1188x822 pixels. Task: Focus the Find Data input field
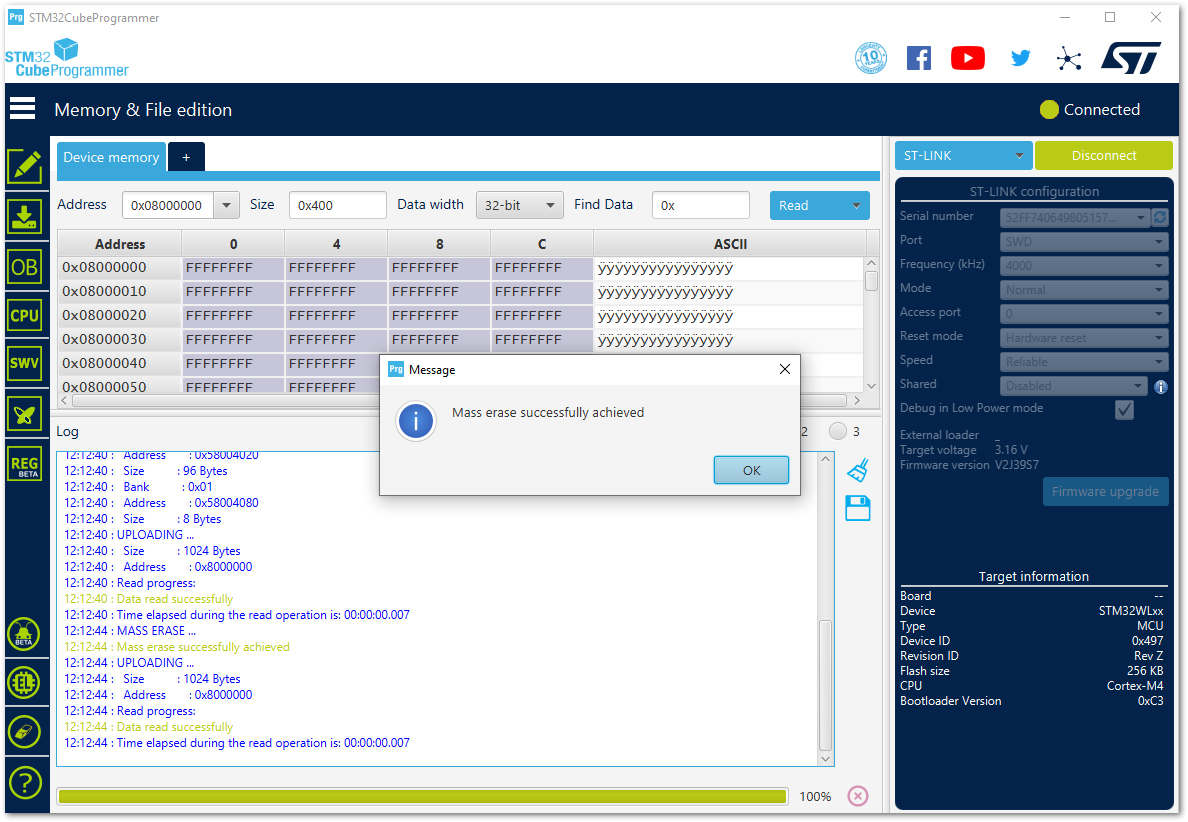pos(701,205)
